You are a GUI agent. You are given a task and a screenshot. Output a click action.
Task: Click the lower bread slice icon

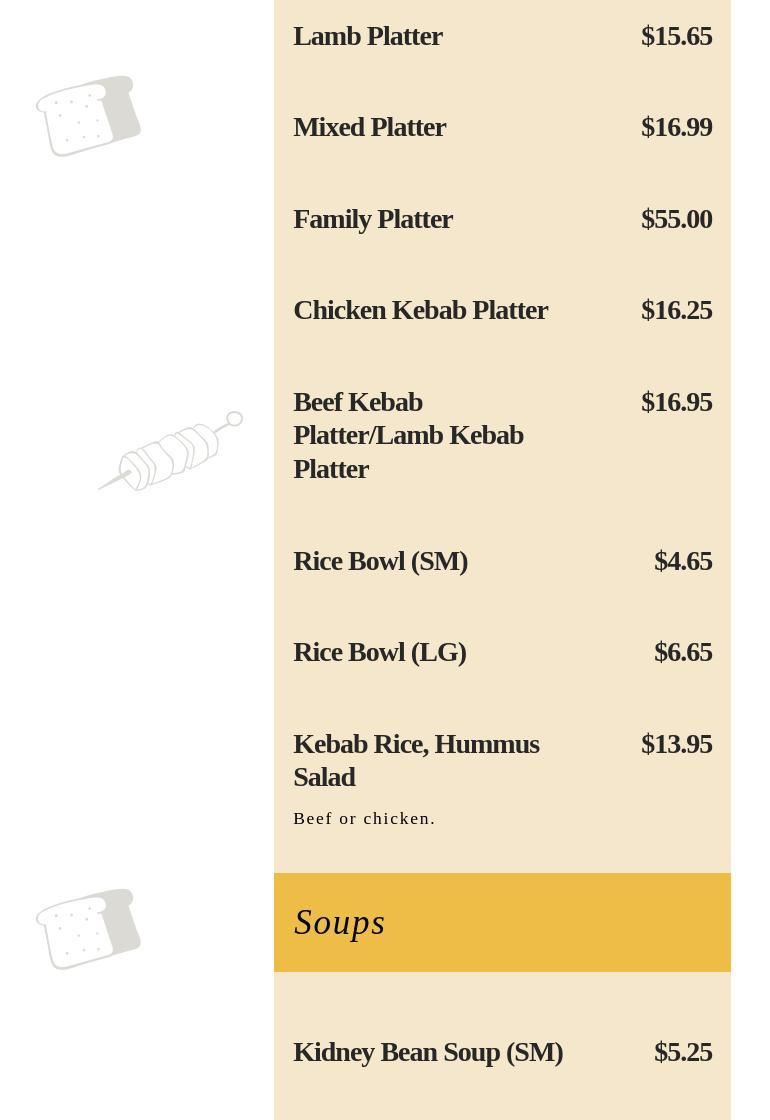pyautogui.click(x=88, y=929)
